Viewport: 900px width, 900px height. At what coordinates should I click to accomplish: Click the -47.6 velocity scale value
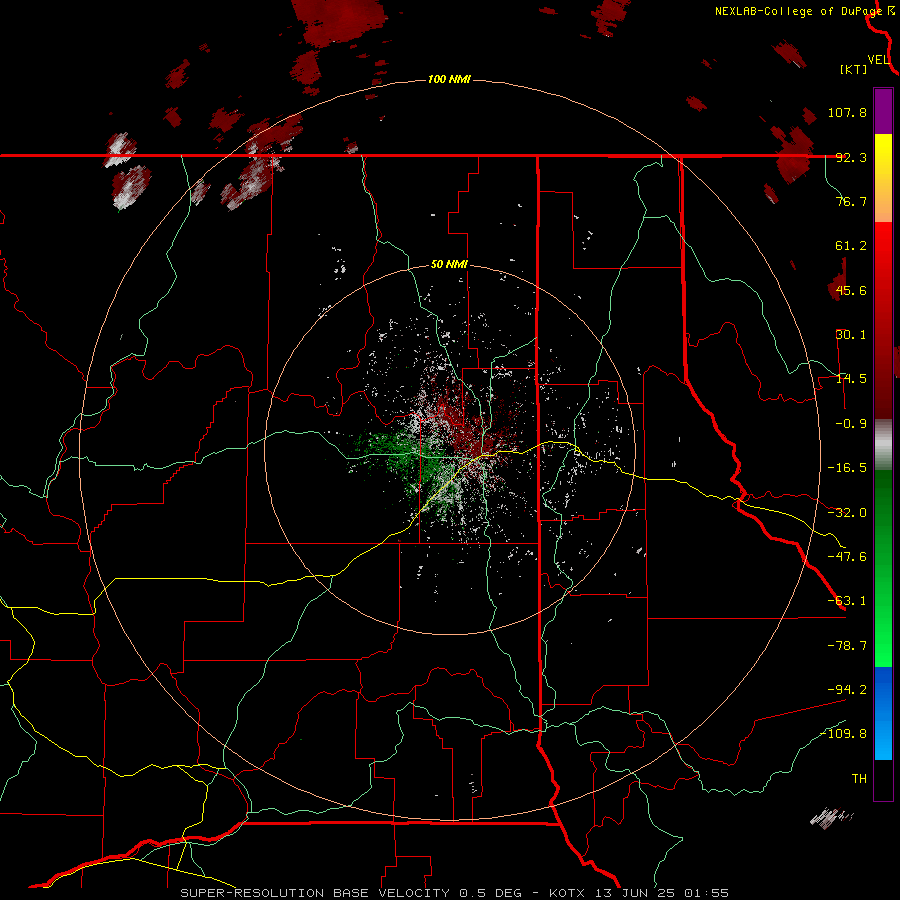click(x=847, y=557)
